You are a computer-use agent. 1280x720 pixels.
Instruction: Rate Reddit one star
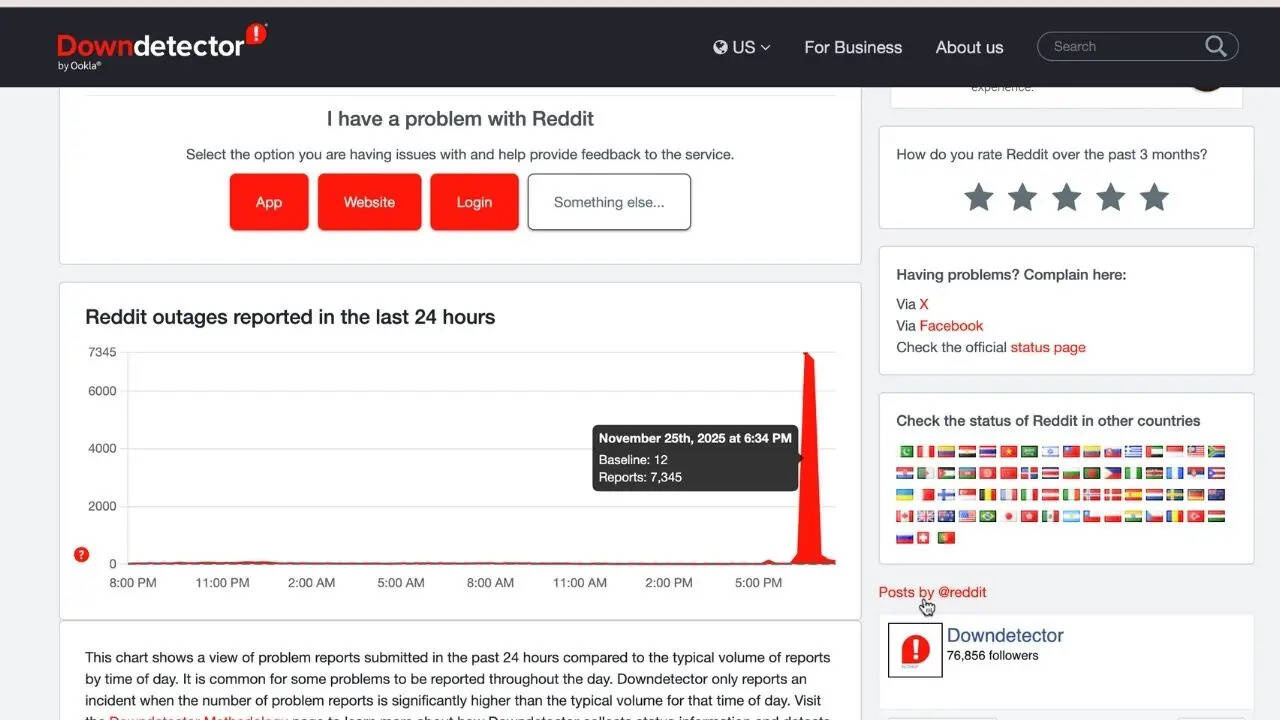point(978,197)
